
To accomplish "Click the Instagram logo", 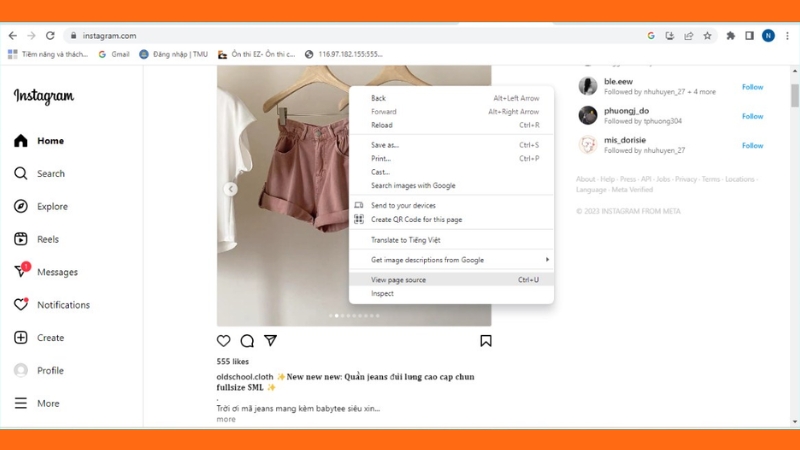I will click(x=44, y=96).
